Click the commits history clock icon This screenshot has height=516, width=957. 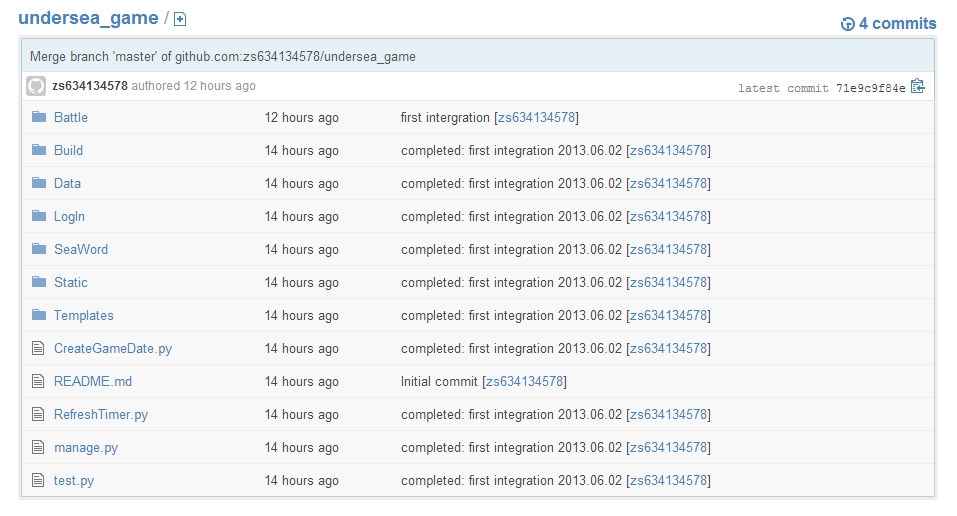click(847, 24)
